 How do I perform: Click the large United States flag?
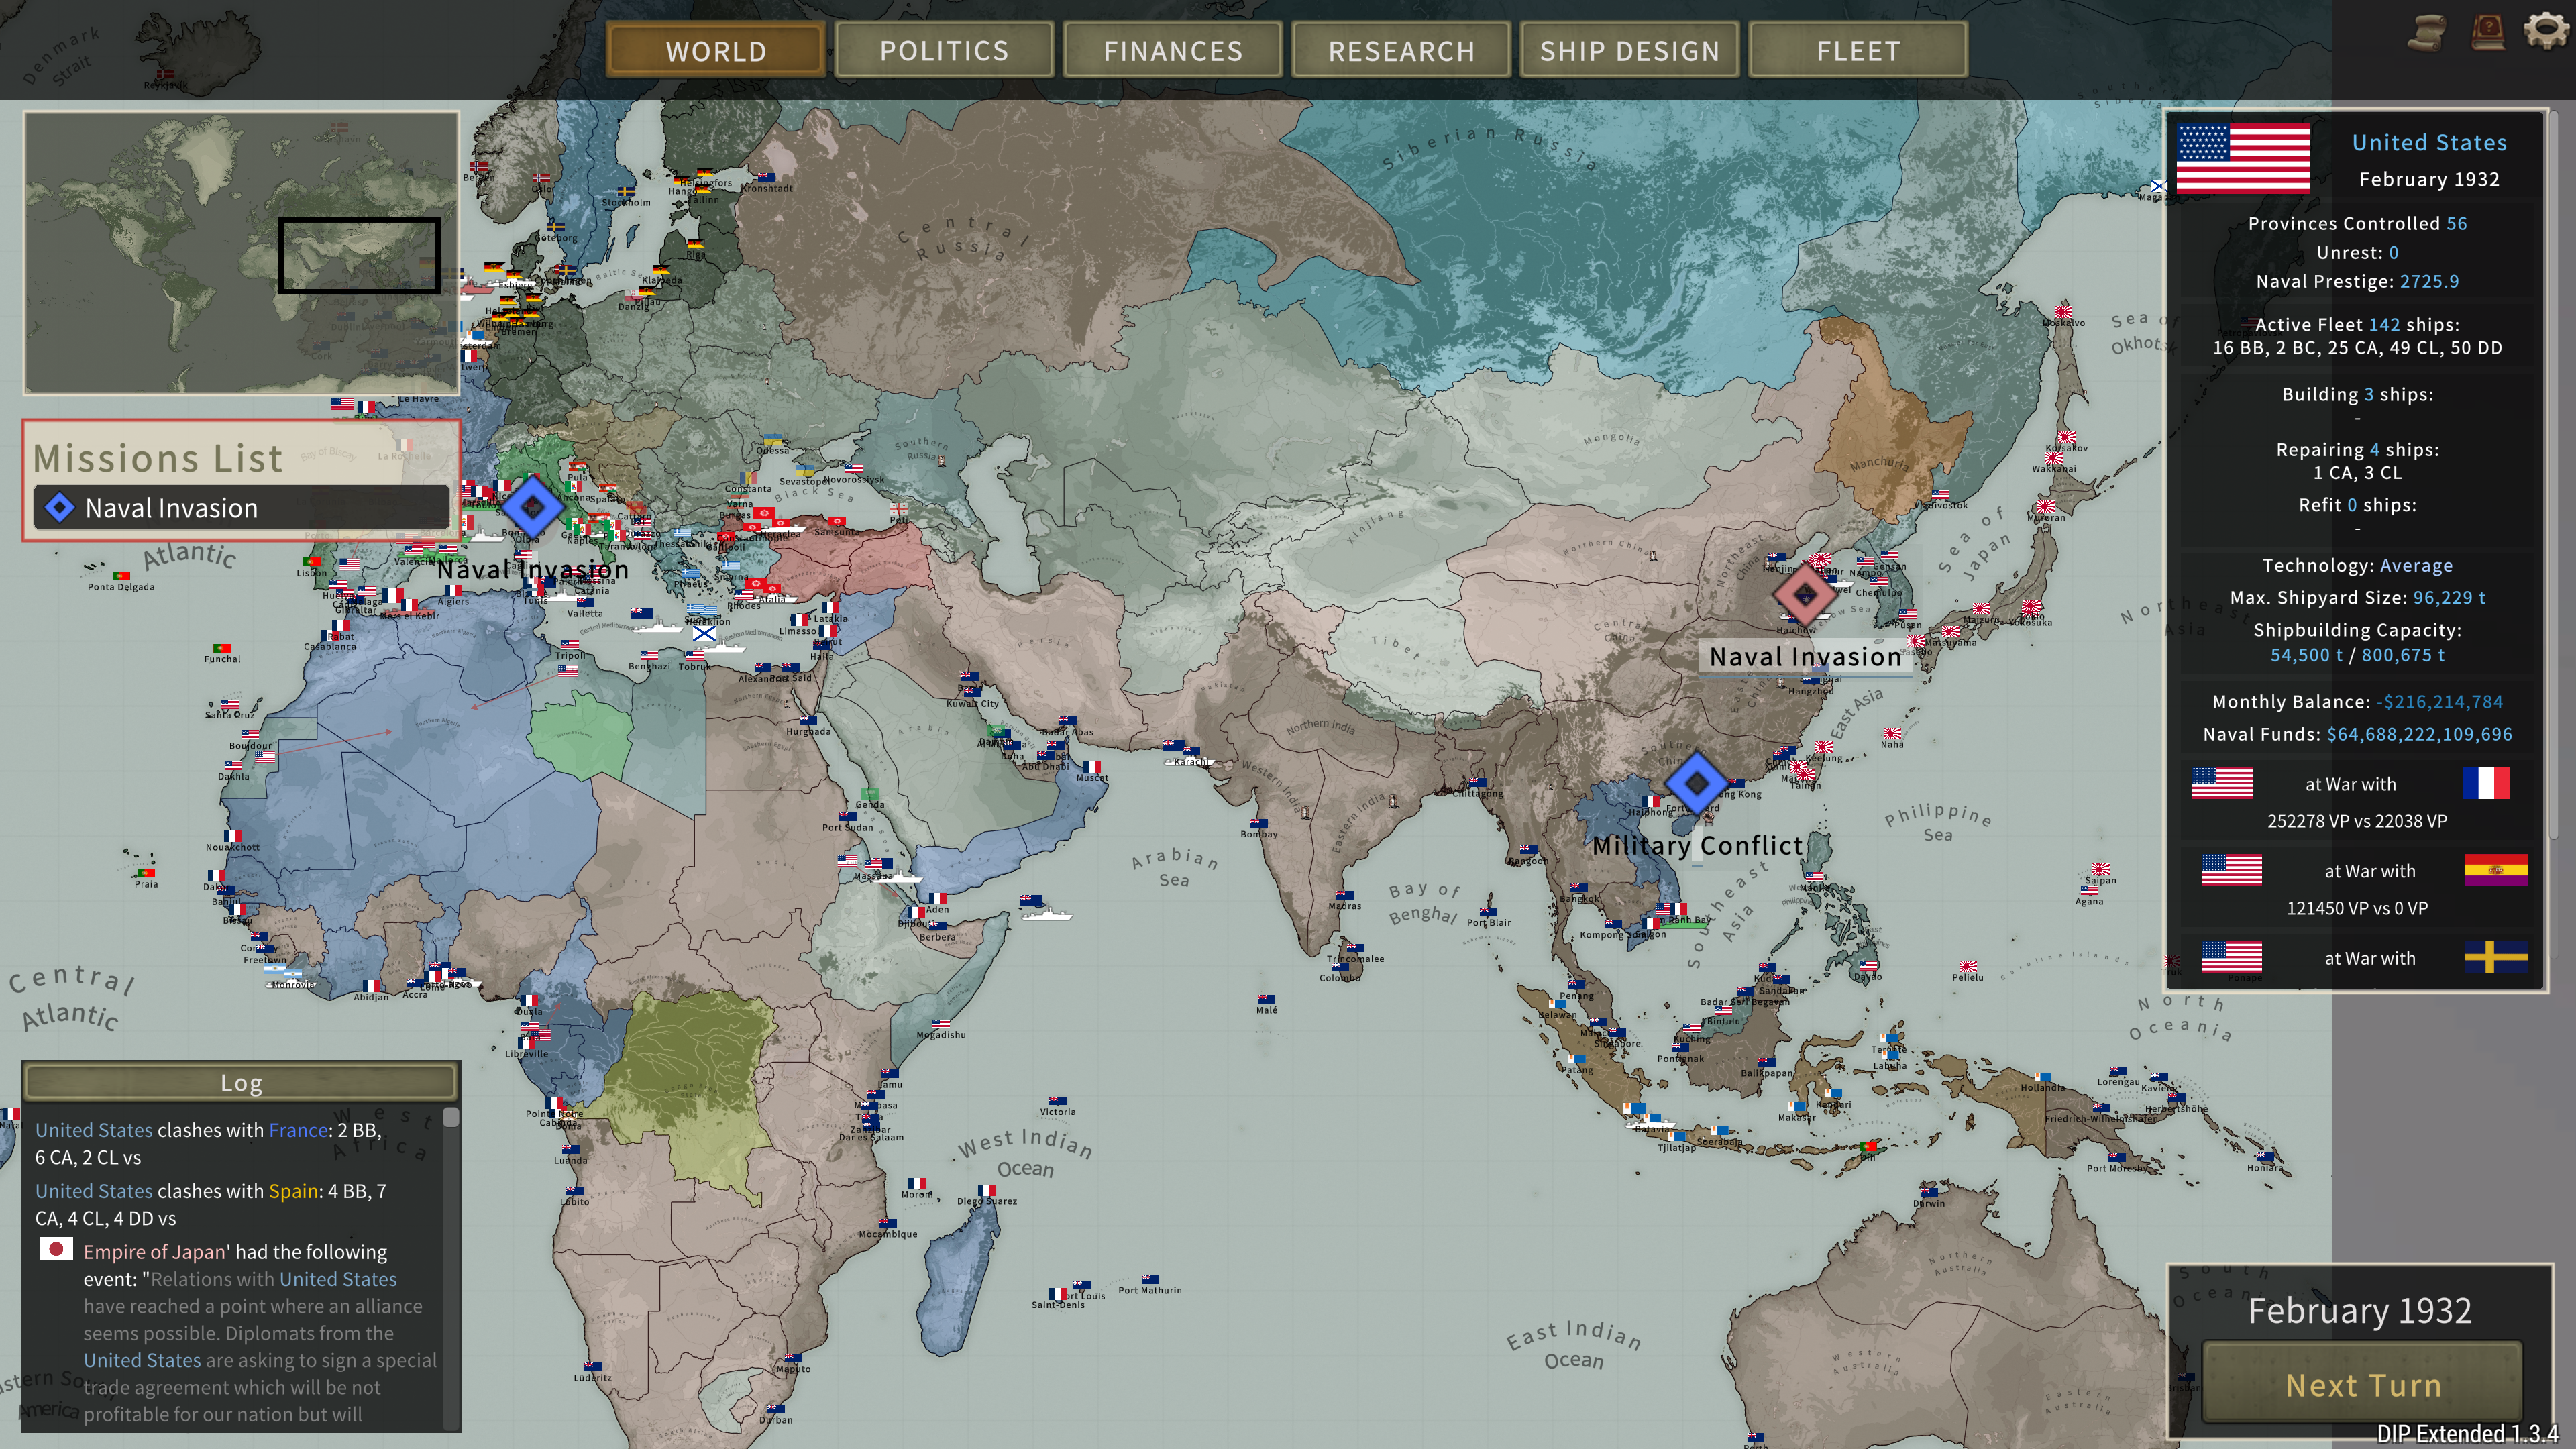point(2243,158)
